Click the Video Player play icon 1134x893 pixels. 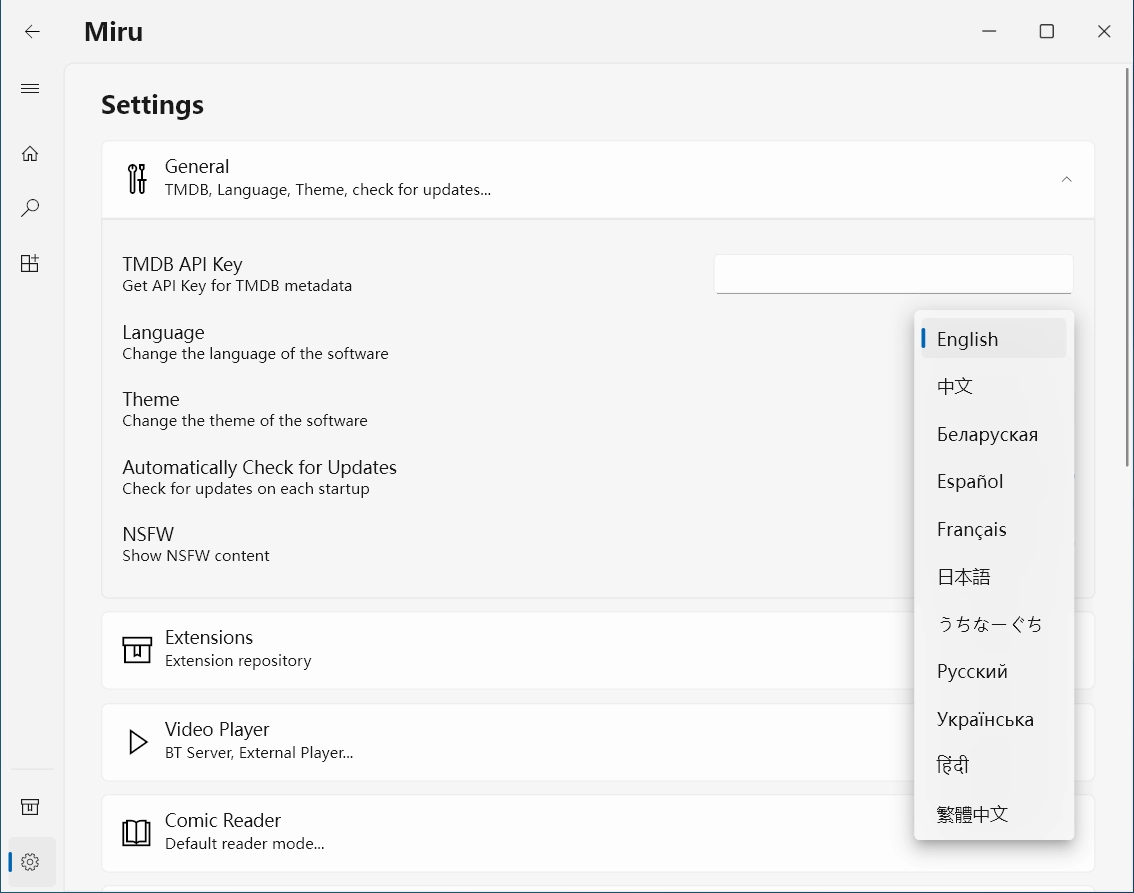click(x=137, y=742)
